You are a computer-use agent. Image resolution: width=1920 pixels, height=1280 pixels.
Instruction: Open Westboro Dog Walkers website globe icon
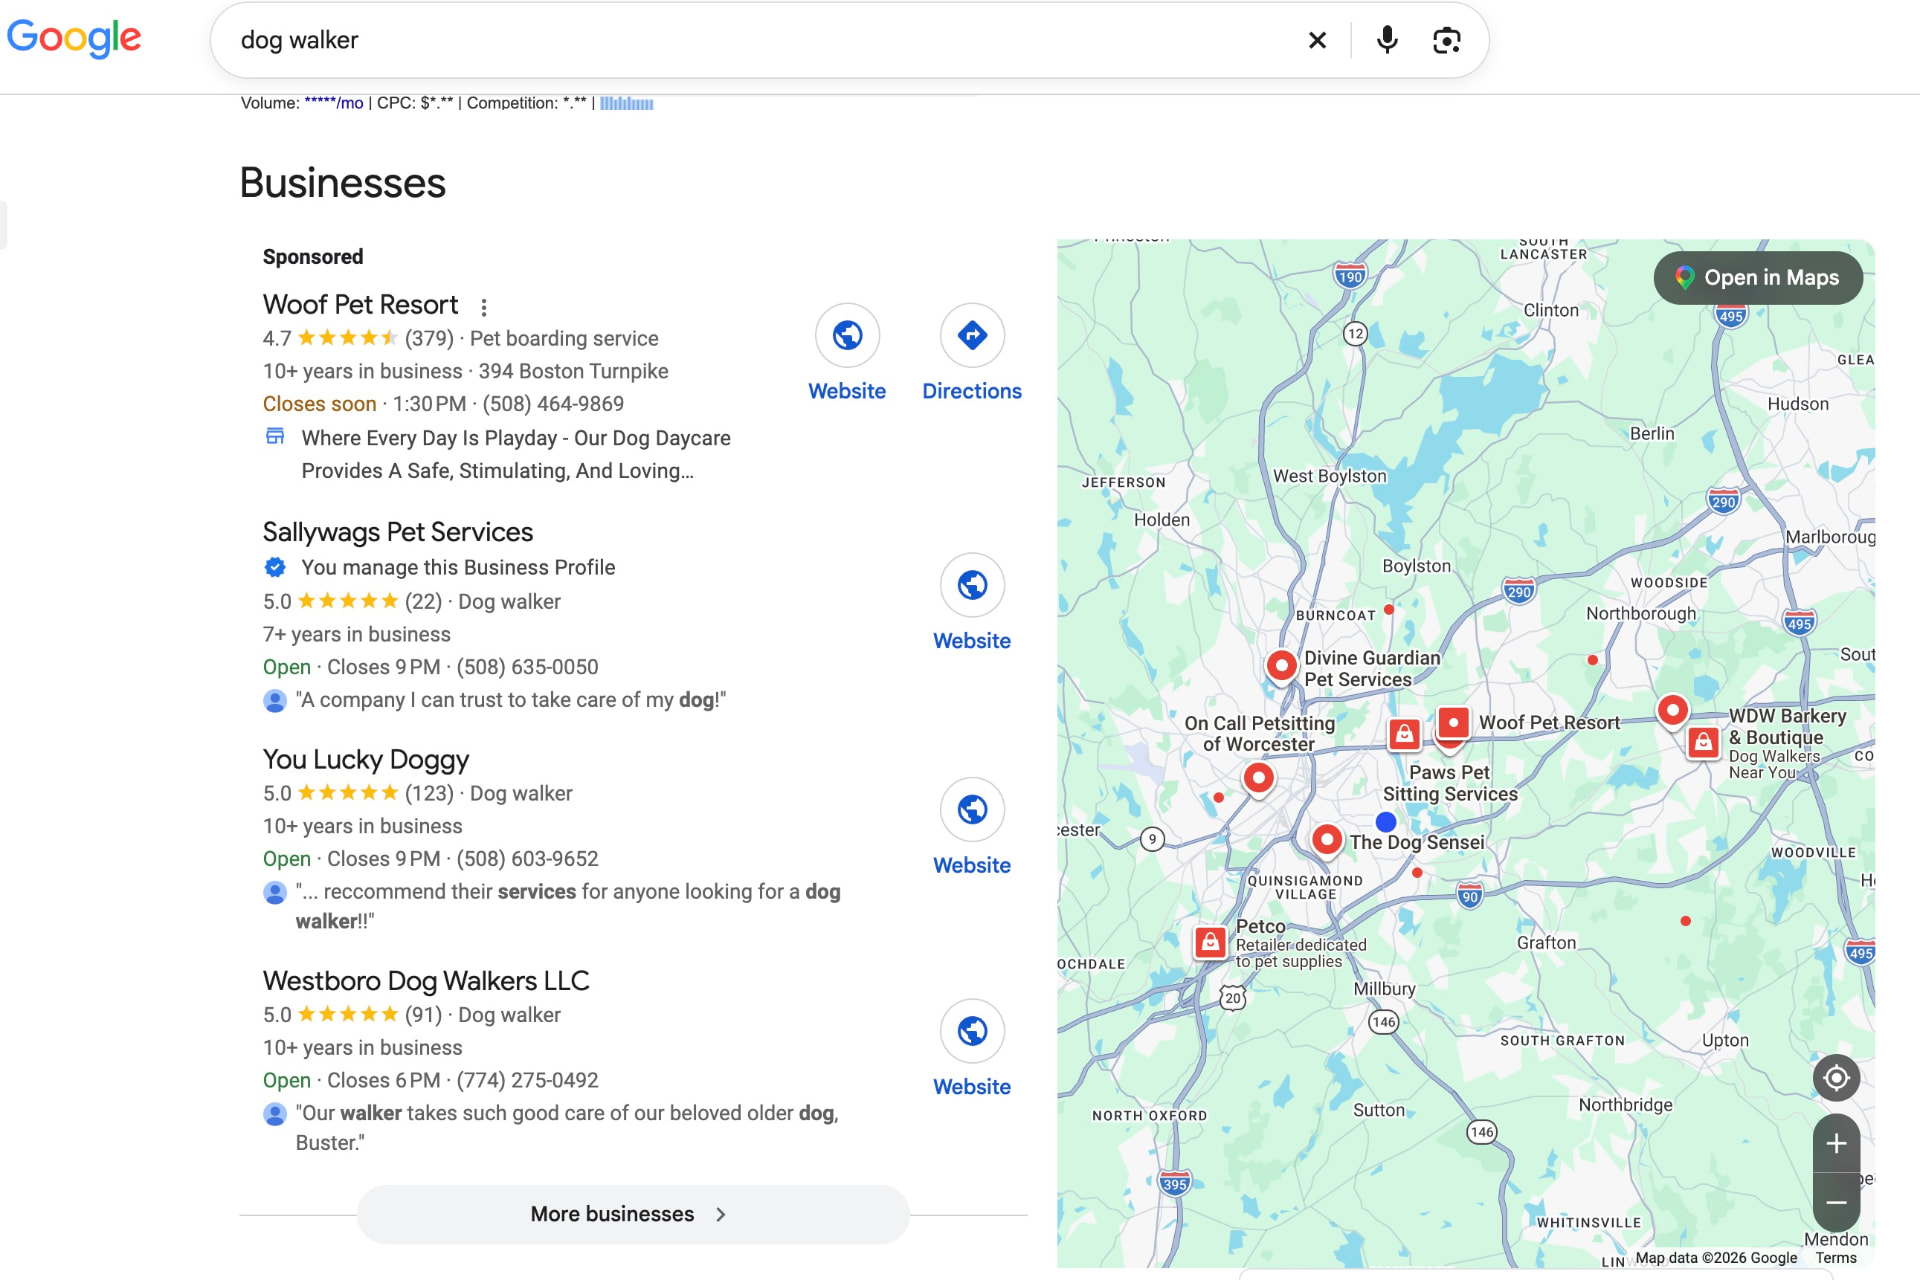pos(972,1031)
